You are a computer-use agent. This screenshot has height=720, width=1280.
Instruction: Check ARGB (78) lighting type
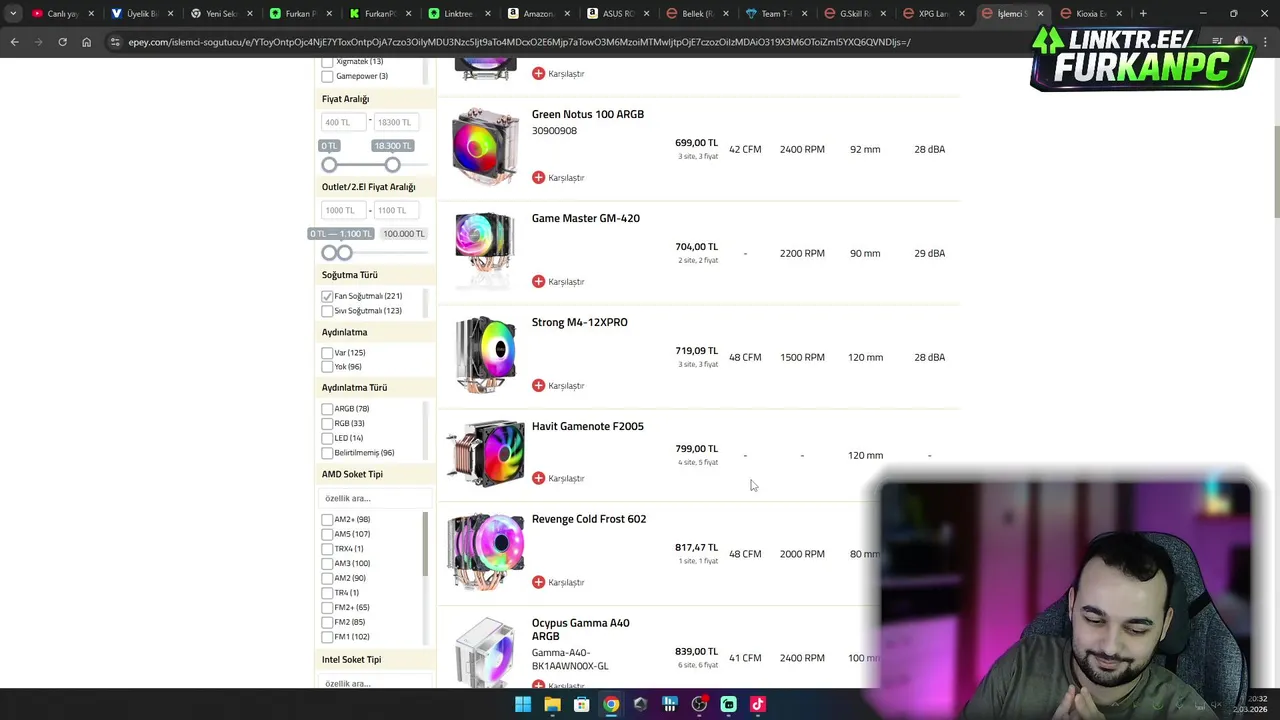327,409
